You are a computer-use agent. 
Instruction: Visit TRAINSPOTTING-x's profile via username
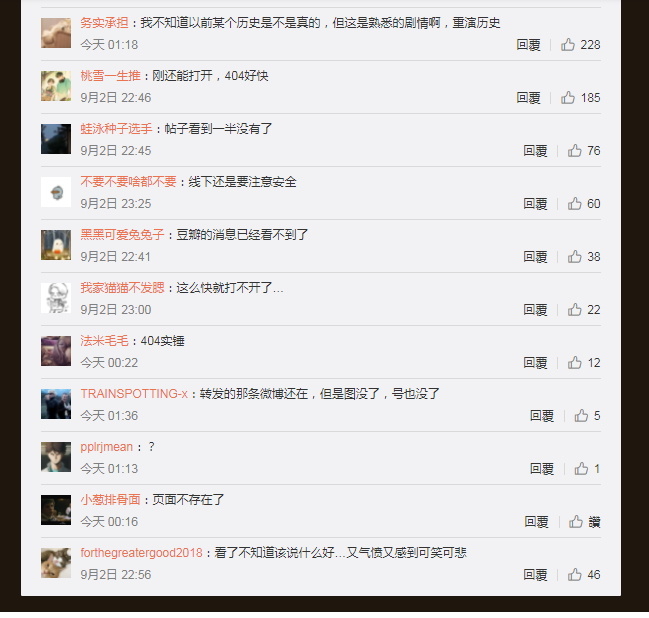tap(134, 393)
